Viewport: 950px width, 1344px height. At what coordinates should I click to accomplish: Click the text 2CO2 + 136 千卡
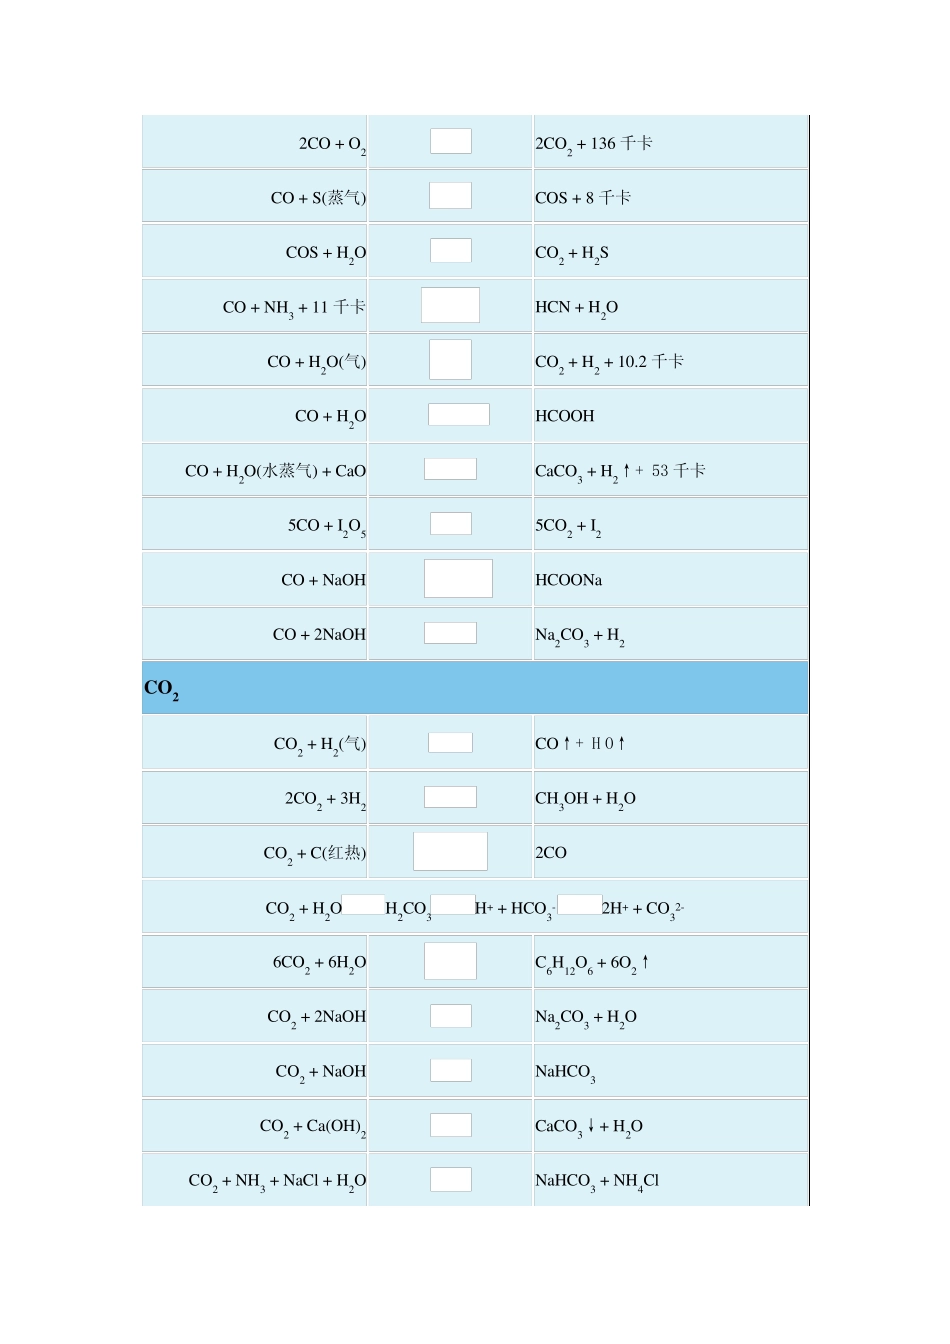point(594,144)
